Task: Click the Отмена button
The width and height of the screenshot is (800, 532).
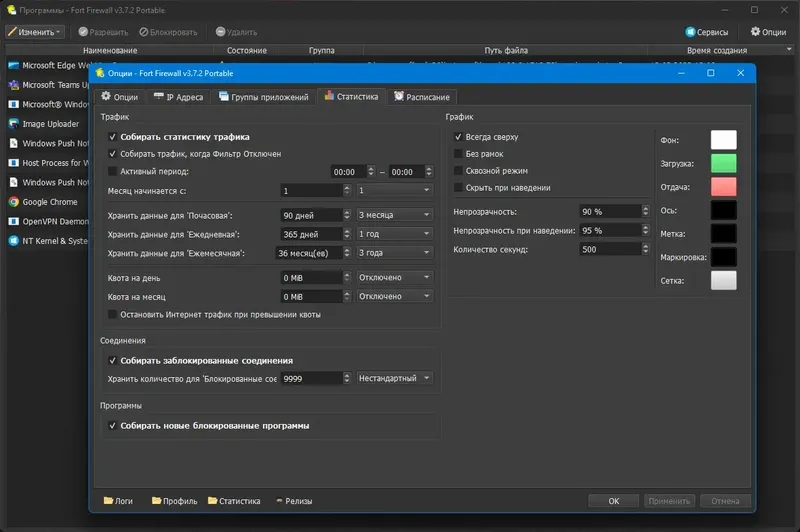Action: coord(725,501)
